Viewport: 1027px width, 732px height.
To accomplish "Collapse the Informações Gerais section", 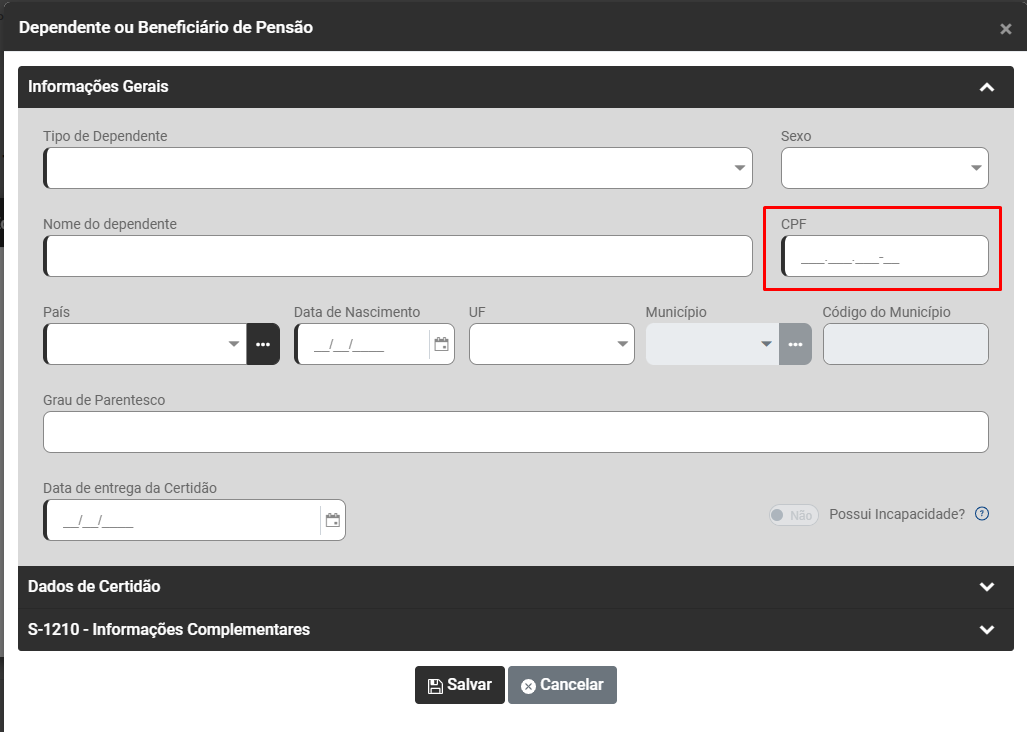I will (987, 87).
